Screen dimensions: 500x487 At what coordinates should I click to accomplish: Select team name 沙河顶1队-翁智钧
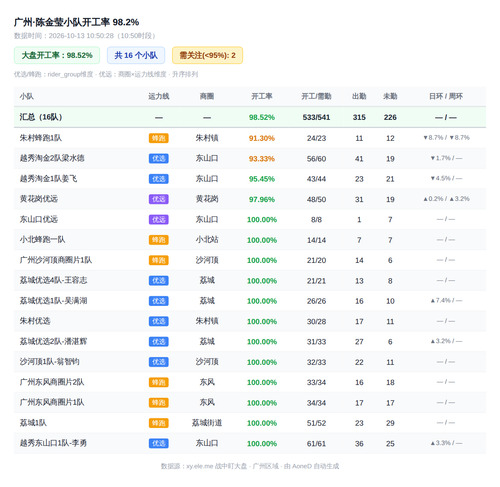[50, 362]
